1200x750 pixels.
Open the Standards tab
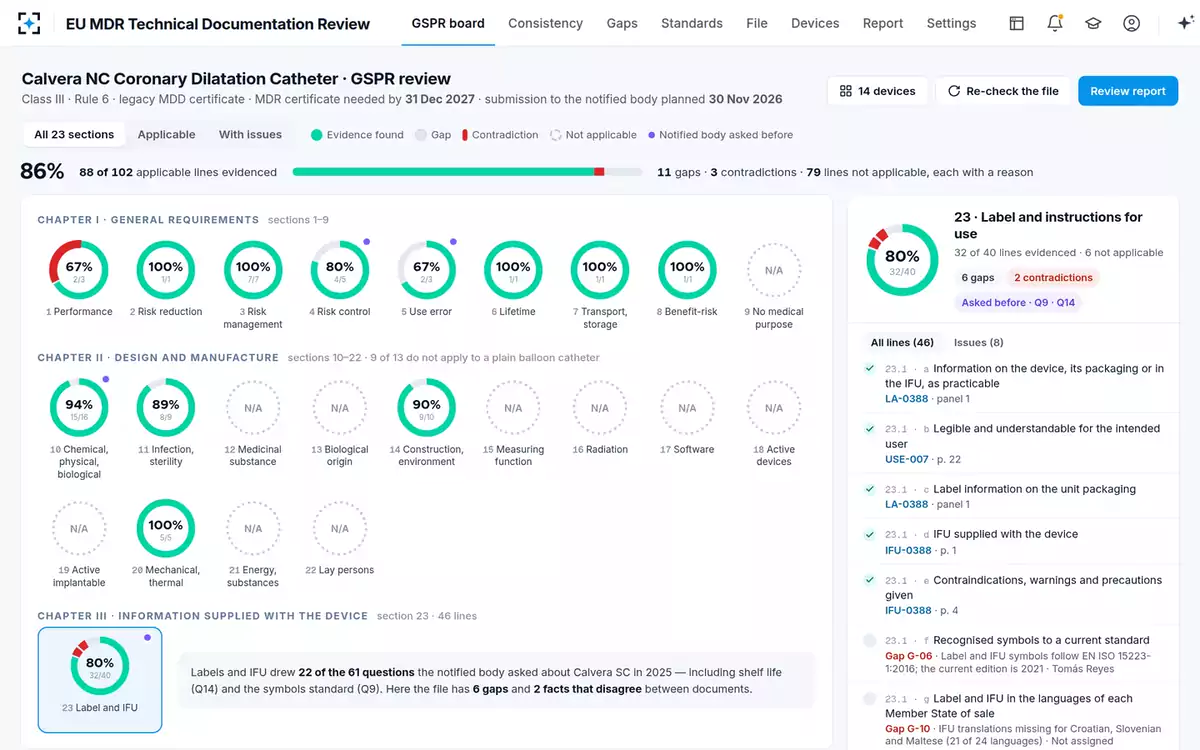coord(692,23)
